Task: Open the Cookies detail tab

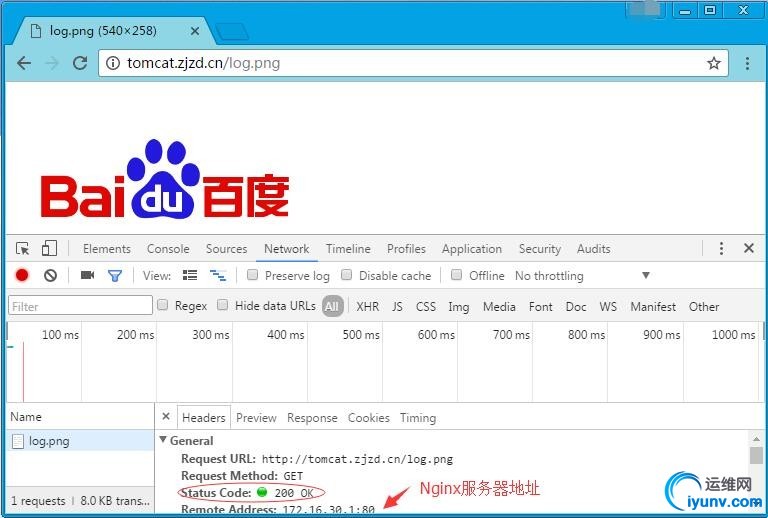Action: click(368, 418)
